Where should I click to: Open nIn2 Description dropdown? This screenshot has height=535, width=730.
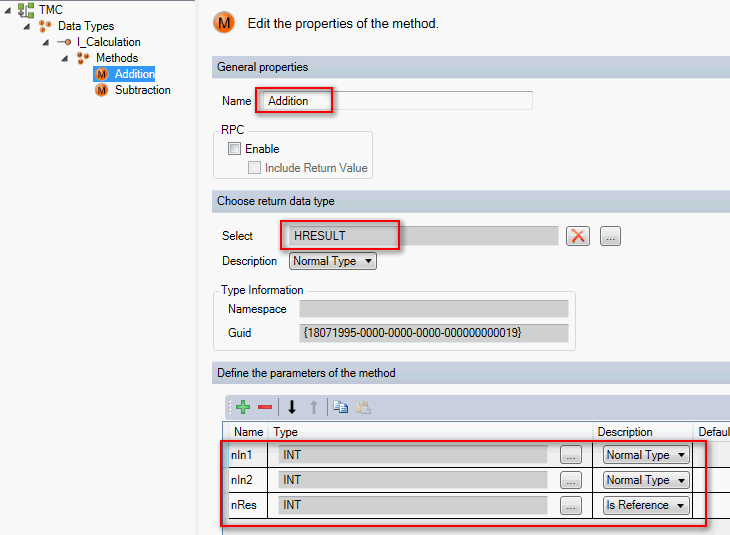click(x=646, y=480)
